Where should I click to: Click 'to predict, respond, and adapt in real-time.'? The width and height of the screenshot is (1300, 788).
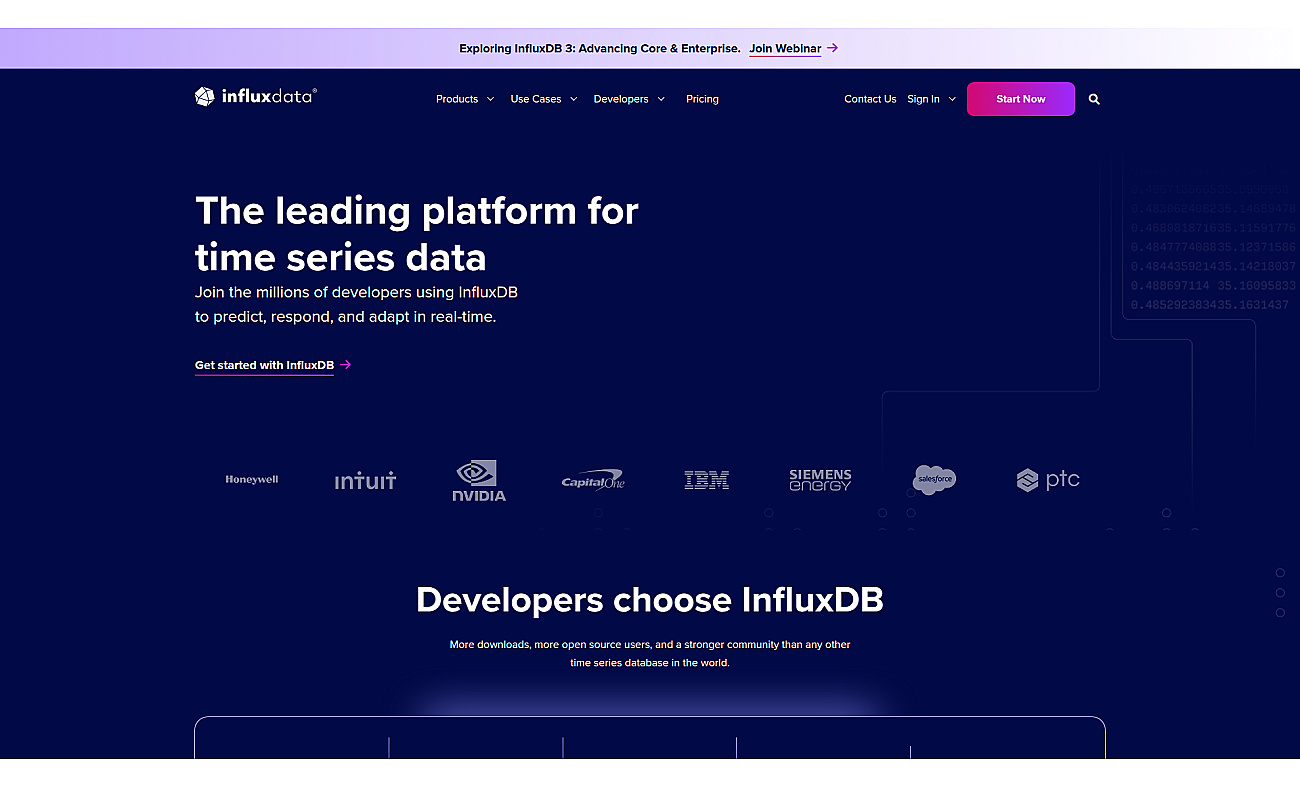(x=345, y=317)
